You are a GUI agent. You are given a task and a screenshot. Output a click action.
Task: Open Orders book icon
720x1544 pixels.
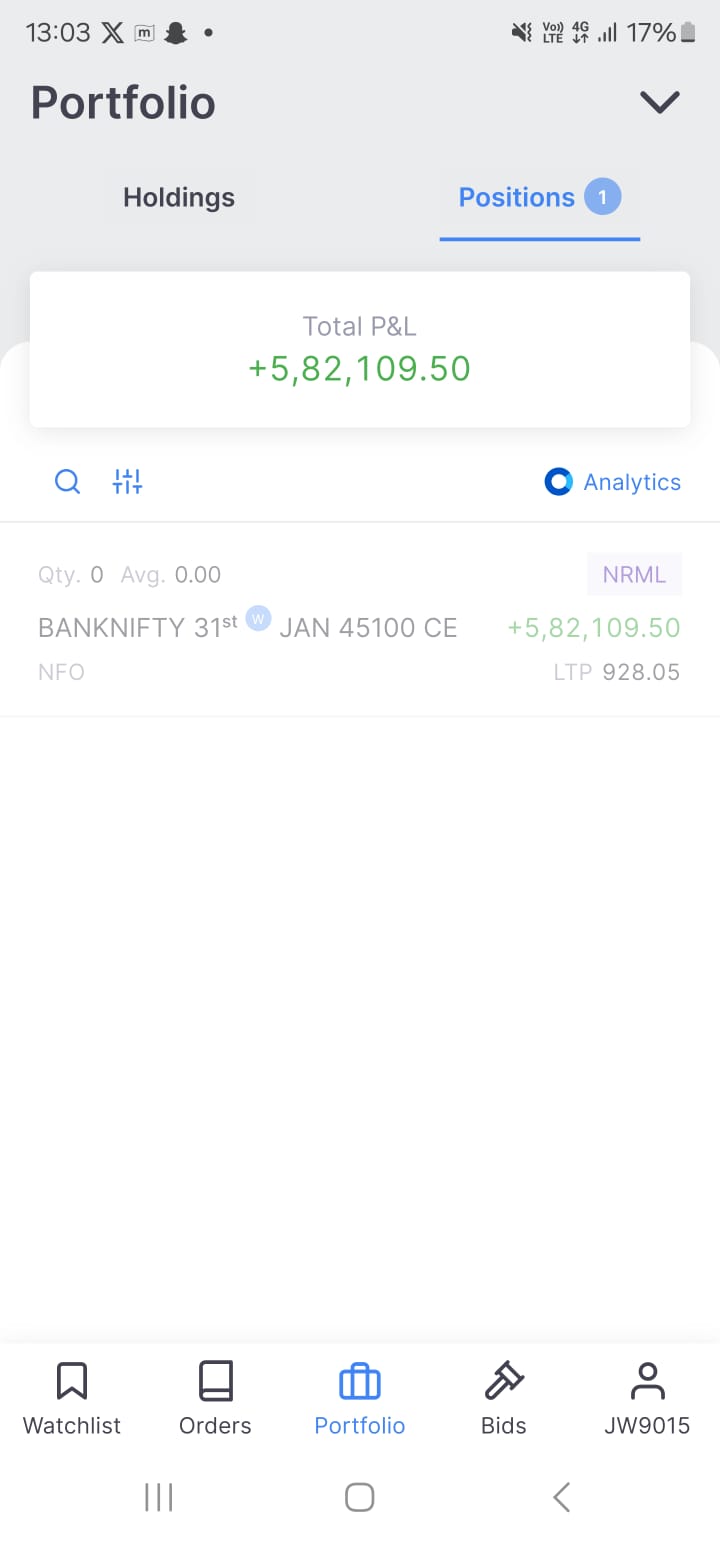pyautogui.click(x=215, y=1381)
